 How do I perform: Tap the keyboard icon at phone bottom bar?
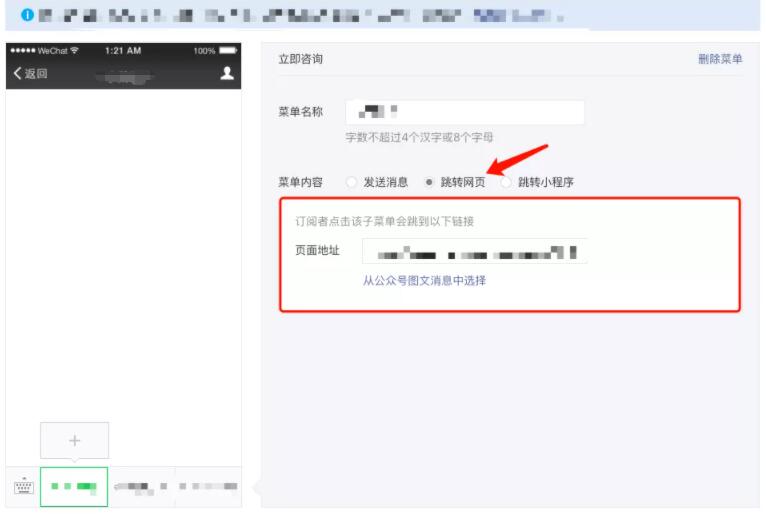[x=23, y=487]
